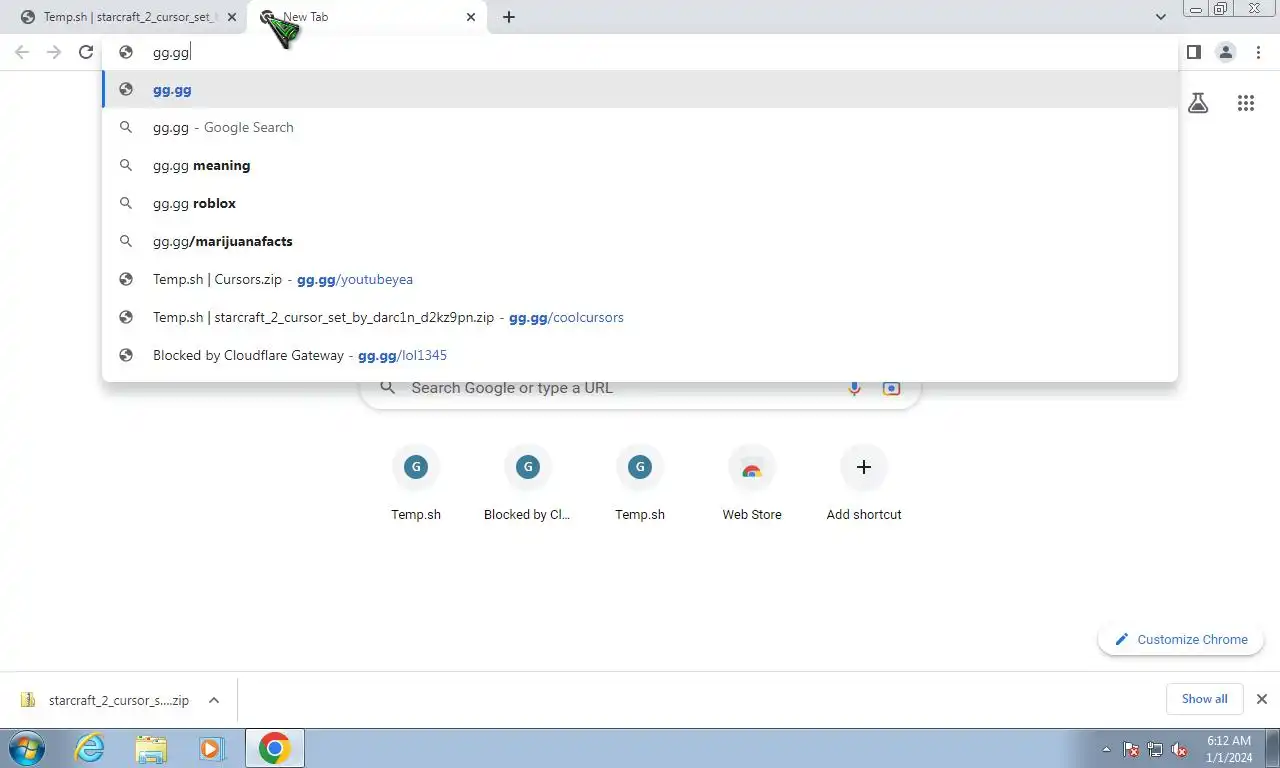Open the tab search dropdown arrow
The height and width of the screenshot is (768, 1280).
[1161, 17]
